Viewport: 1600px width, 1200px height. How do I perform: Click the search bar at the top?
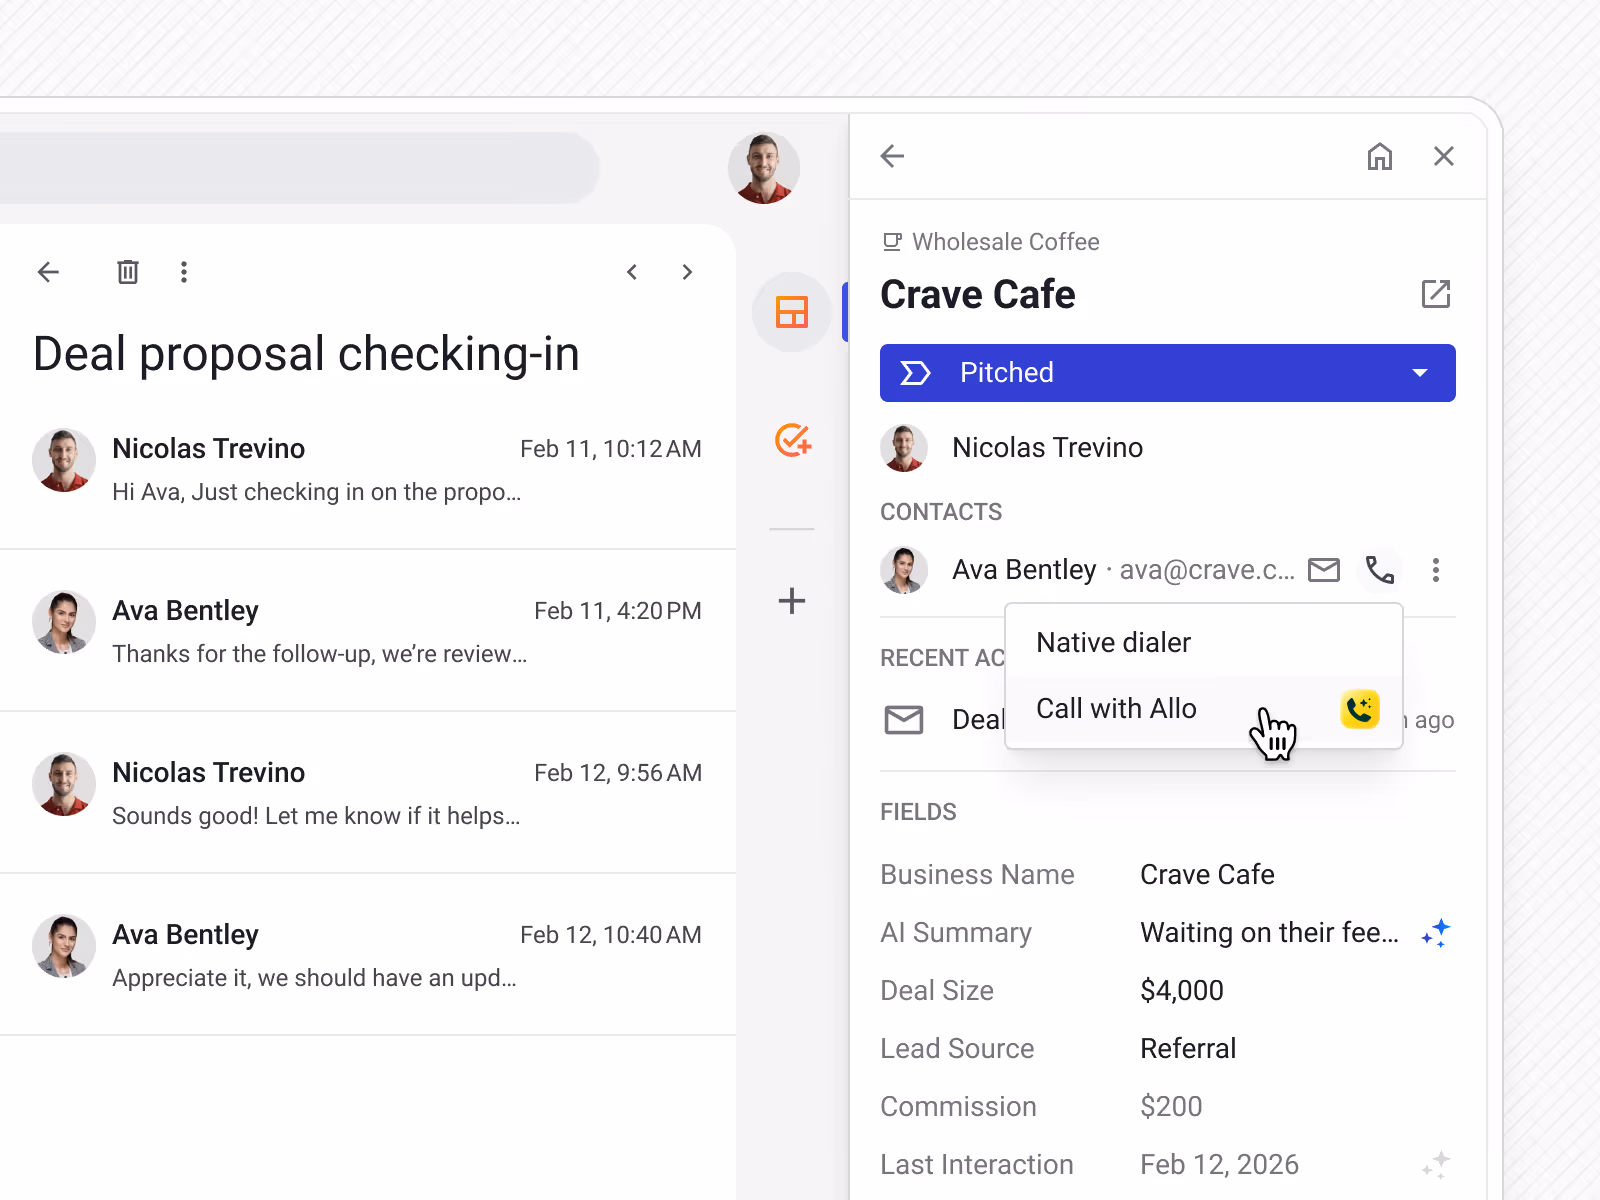(298, 168)
